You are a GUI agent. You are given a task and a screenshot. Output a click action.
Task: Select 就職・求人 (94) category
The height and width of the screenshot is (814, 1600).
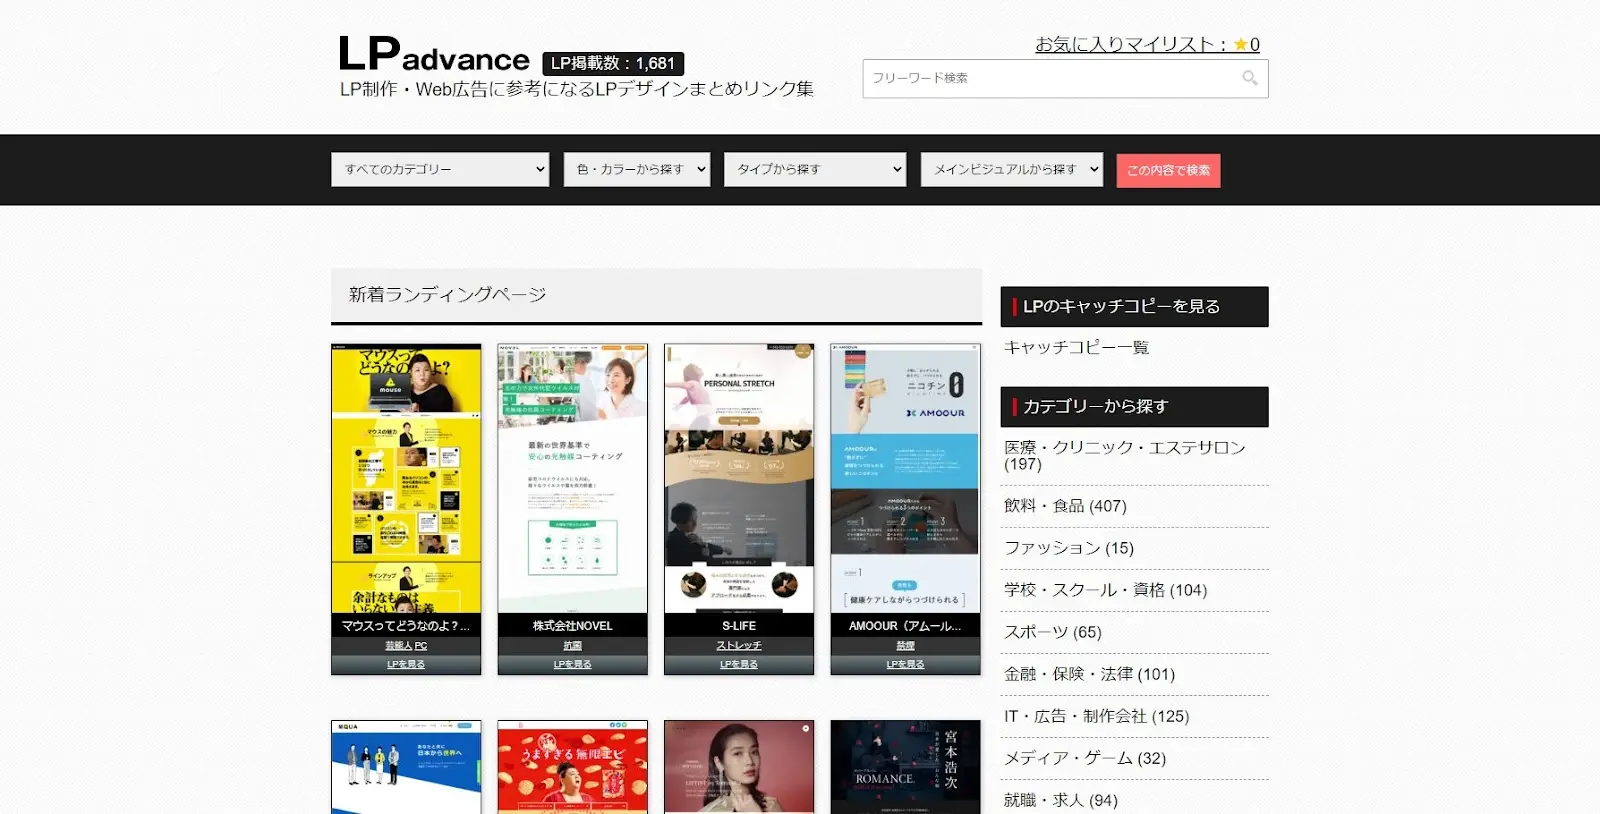point(1061,800)
